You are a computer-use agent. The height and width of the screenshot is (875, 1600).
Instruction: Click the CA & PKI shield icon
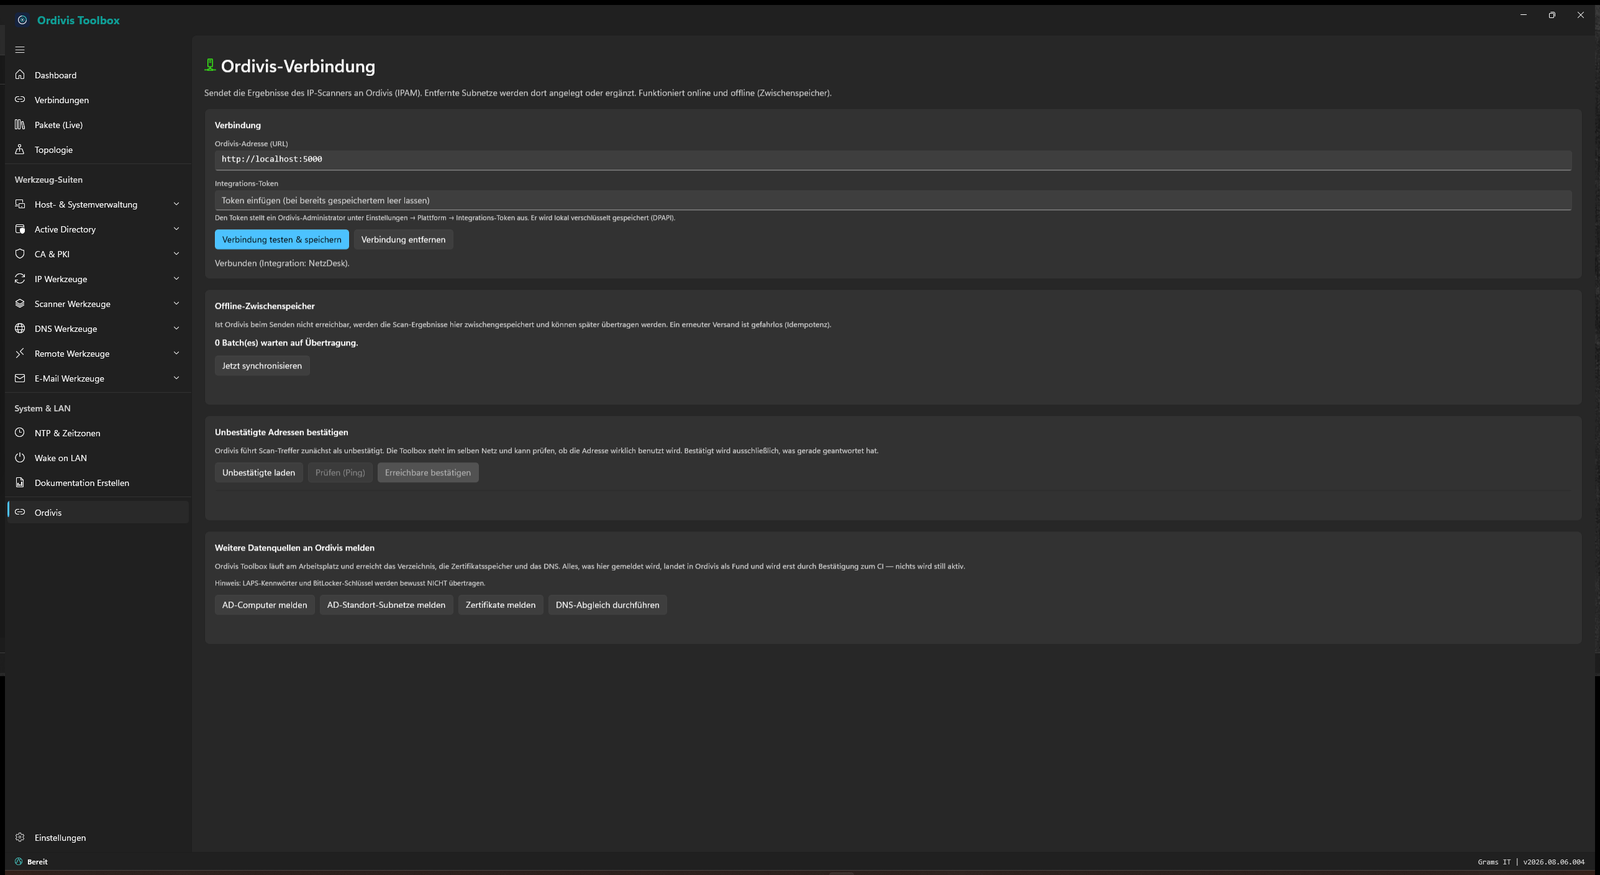click(x=19, y=254)
